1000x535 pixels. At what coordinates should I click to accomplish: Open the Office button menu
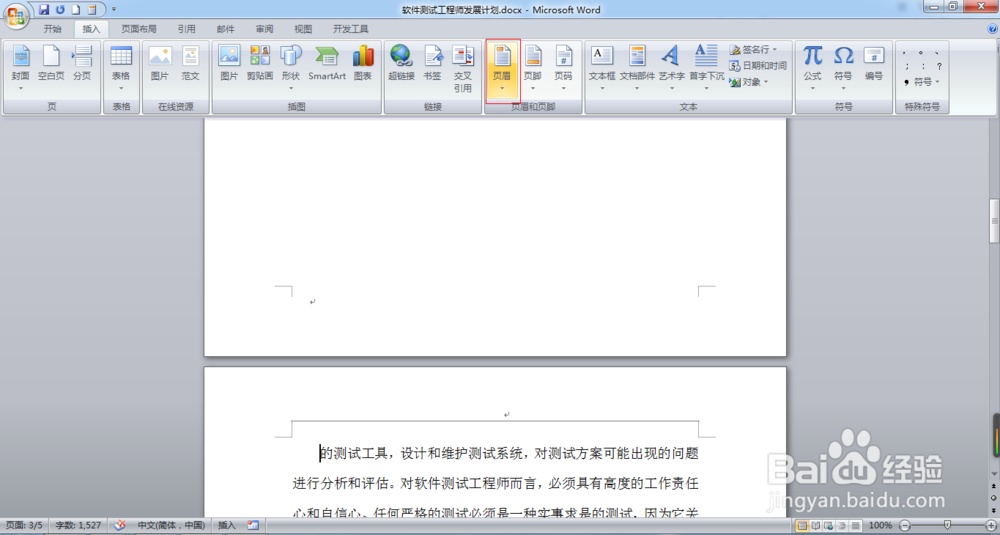(16, 16)
